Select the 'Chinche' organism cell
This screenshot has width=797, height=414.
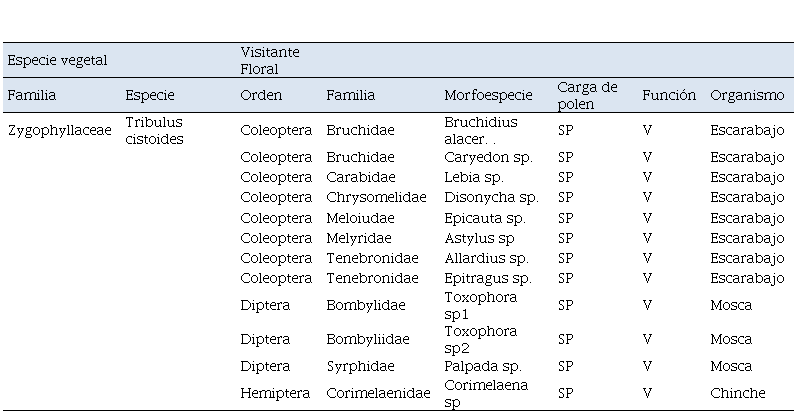738,394
